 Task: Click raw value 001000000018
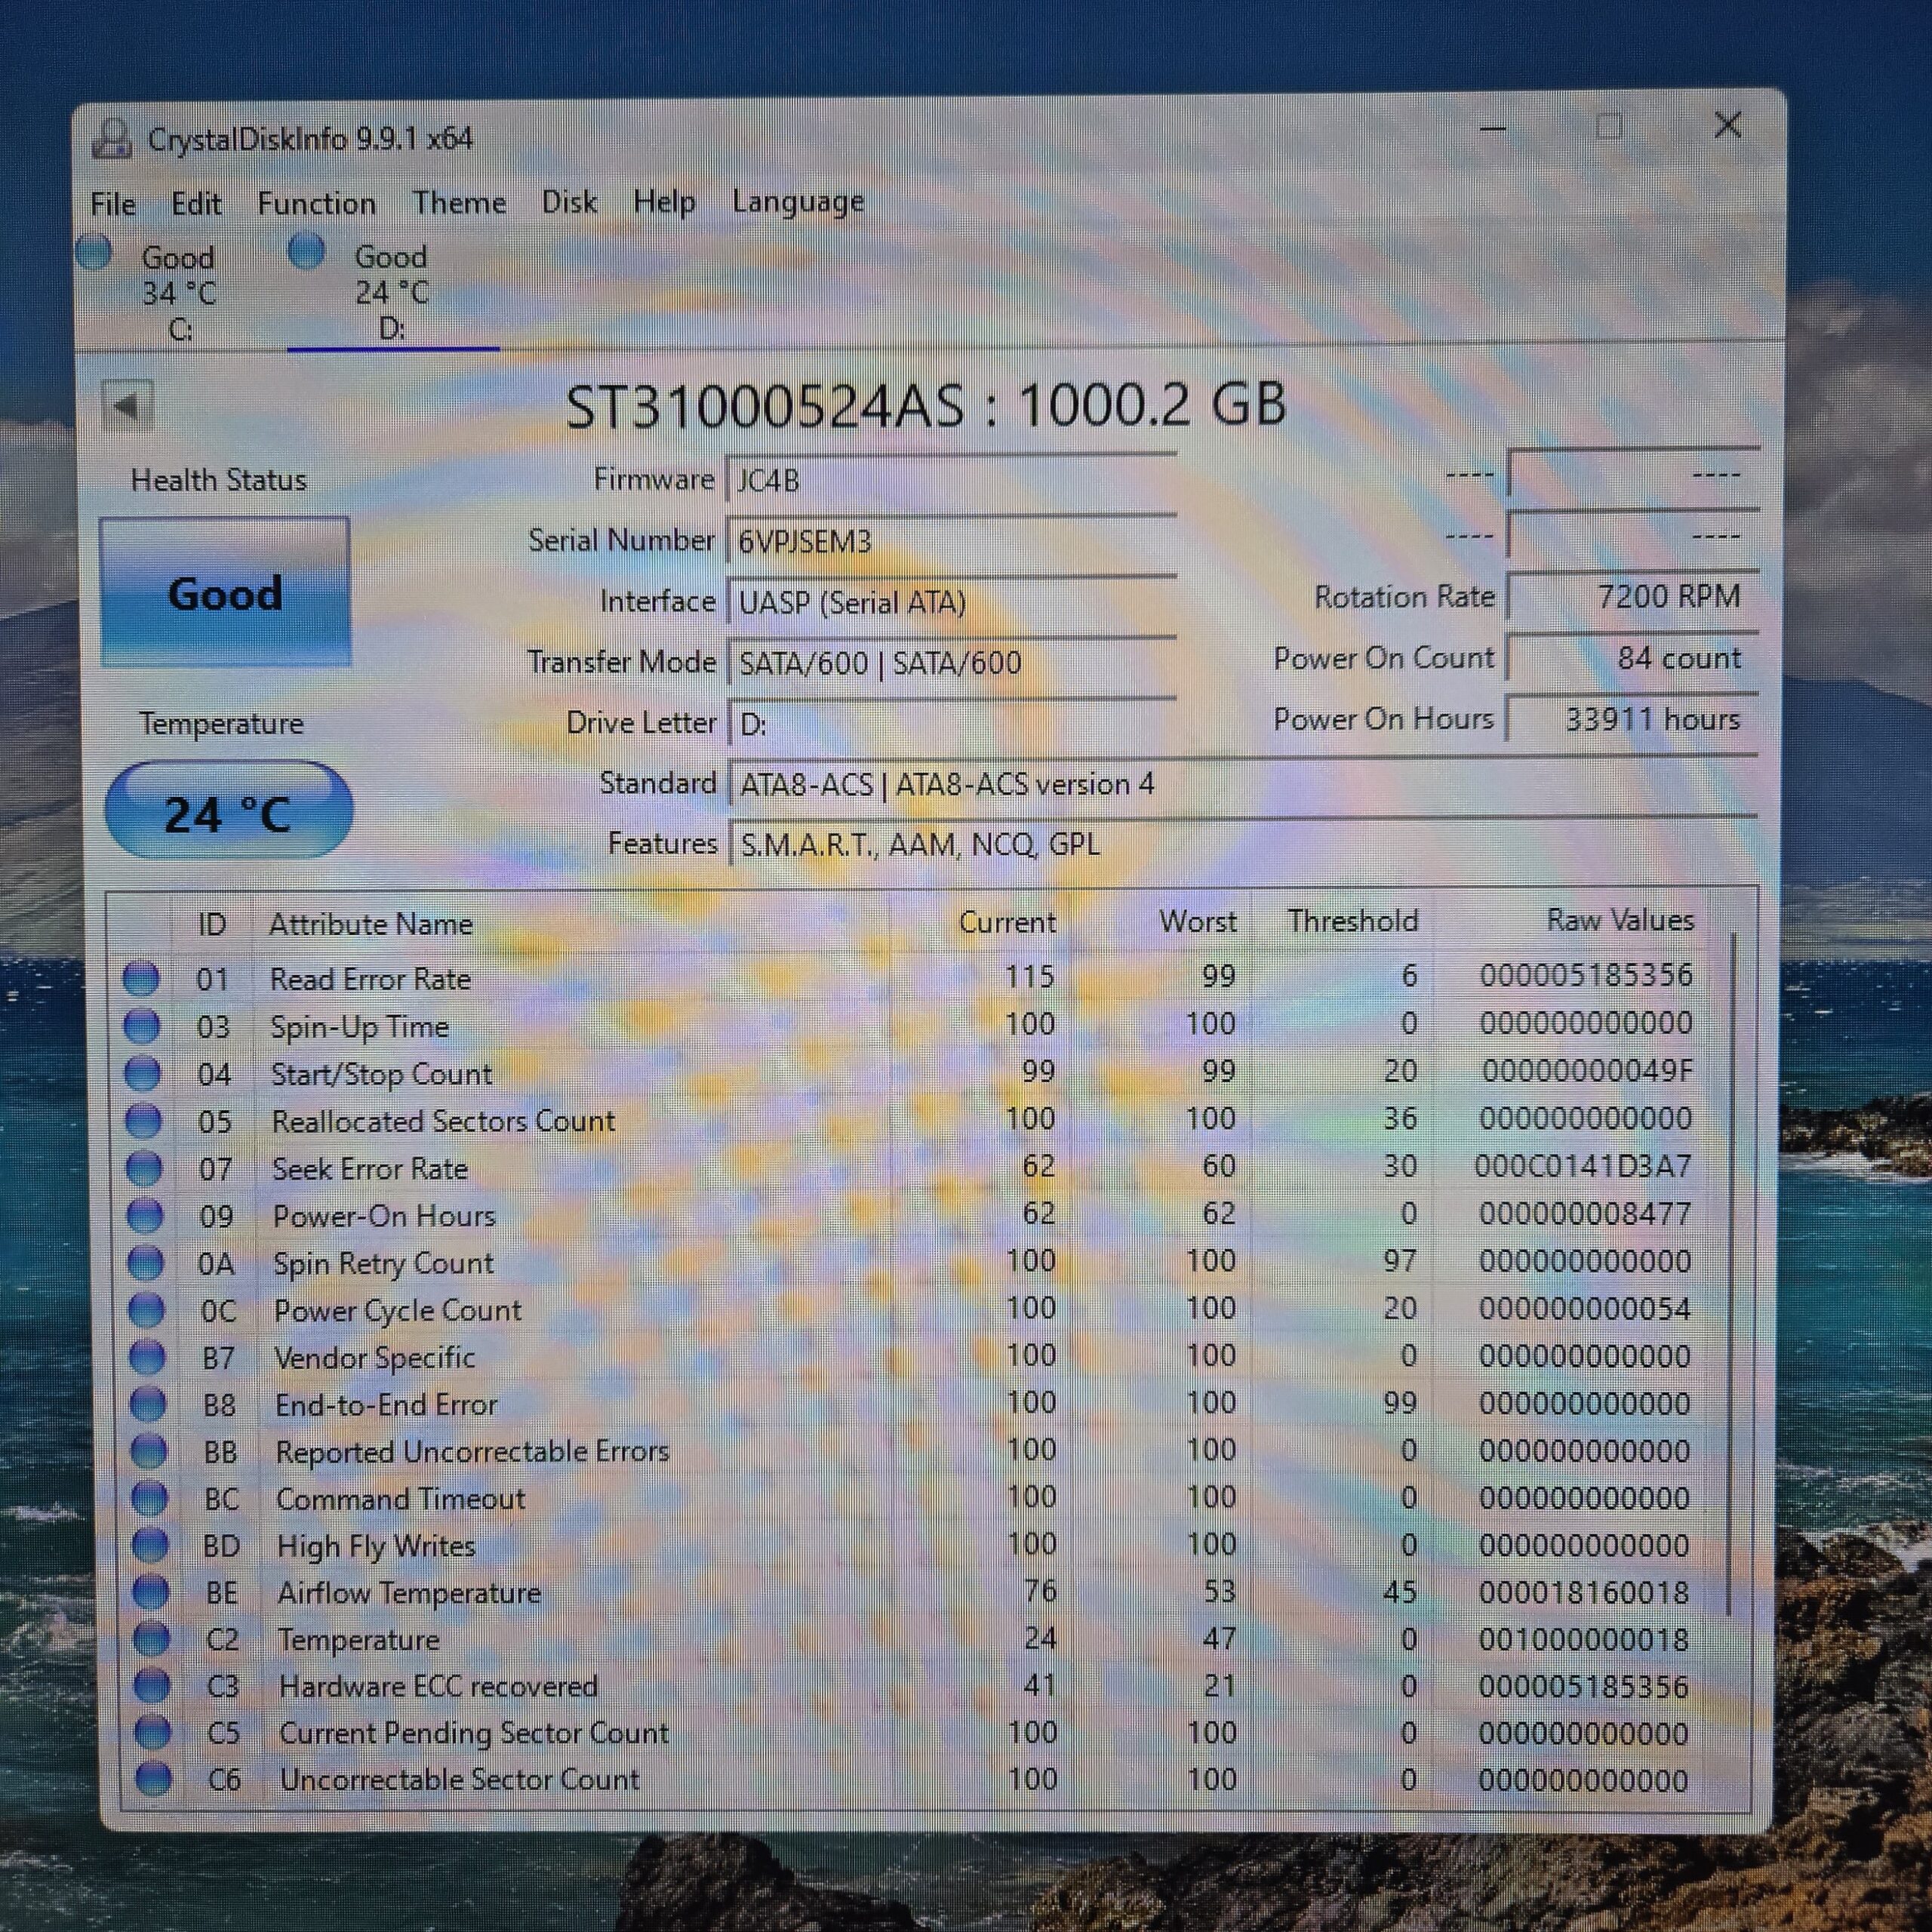click(x=1584, y=1639)
